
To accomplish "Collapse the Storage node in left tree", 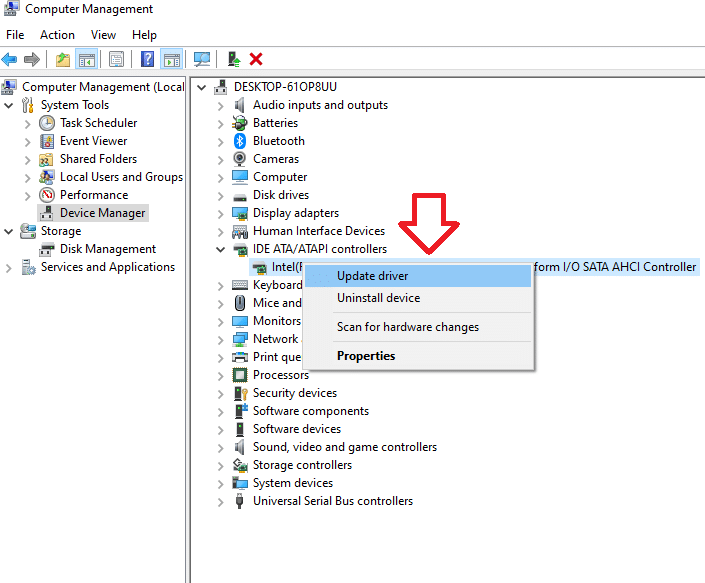I will pyautogui.click(x=9, y=231).
